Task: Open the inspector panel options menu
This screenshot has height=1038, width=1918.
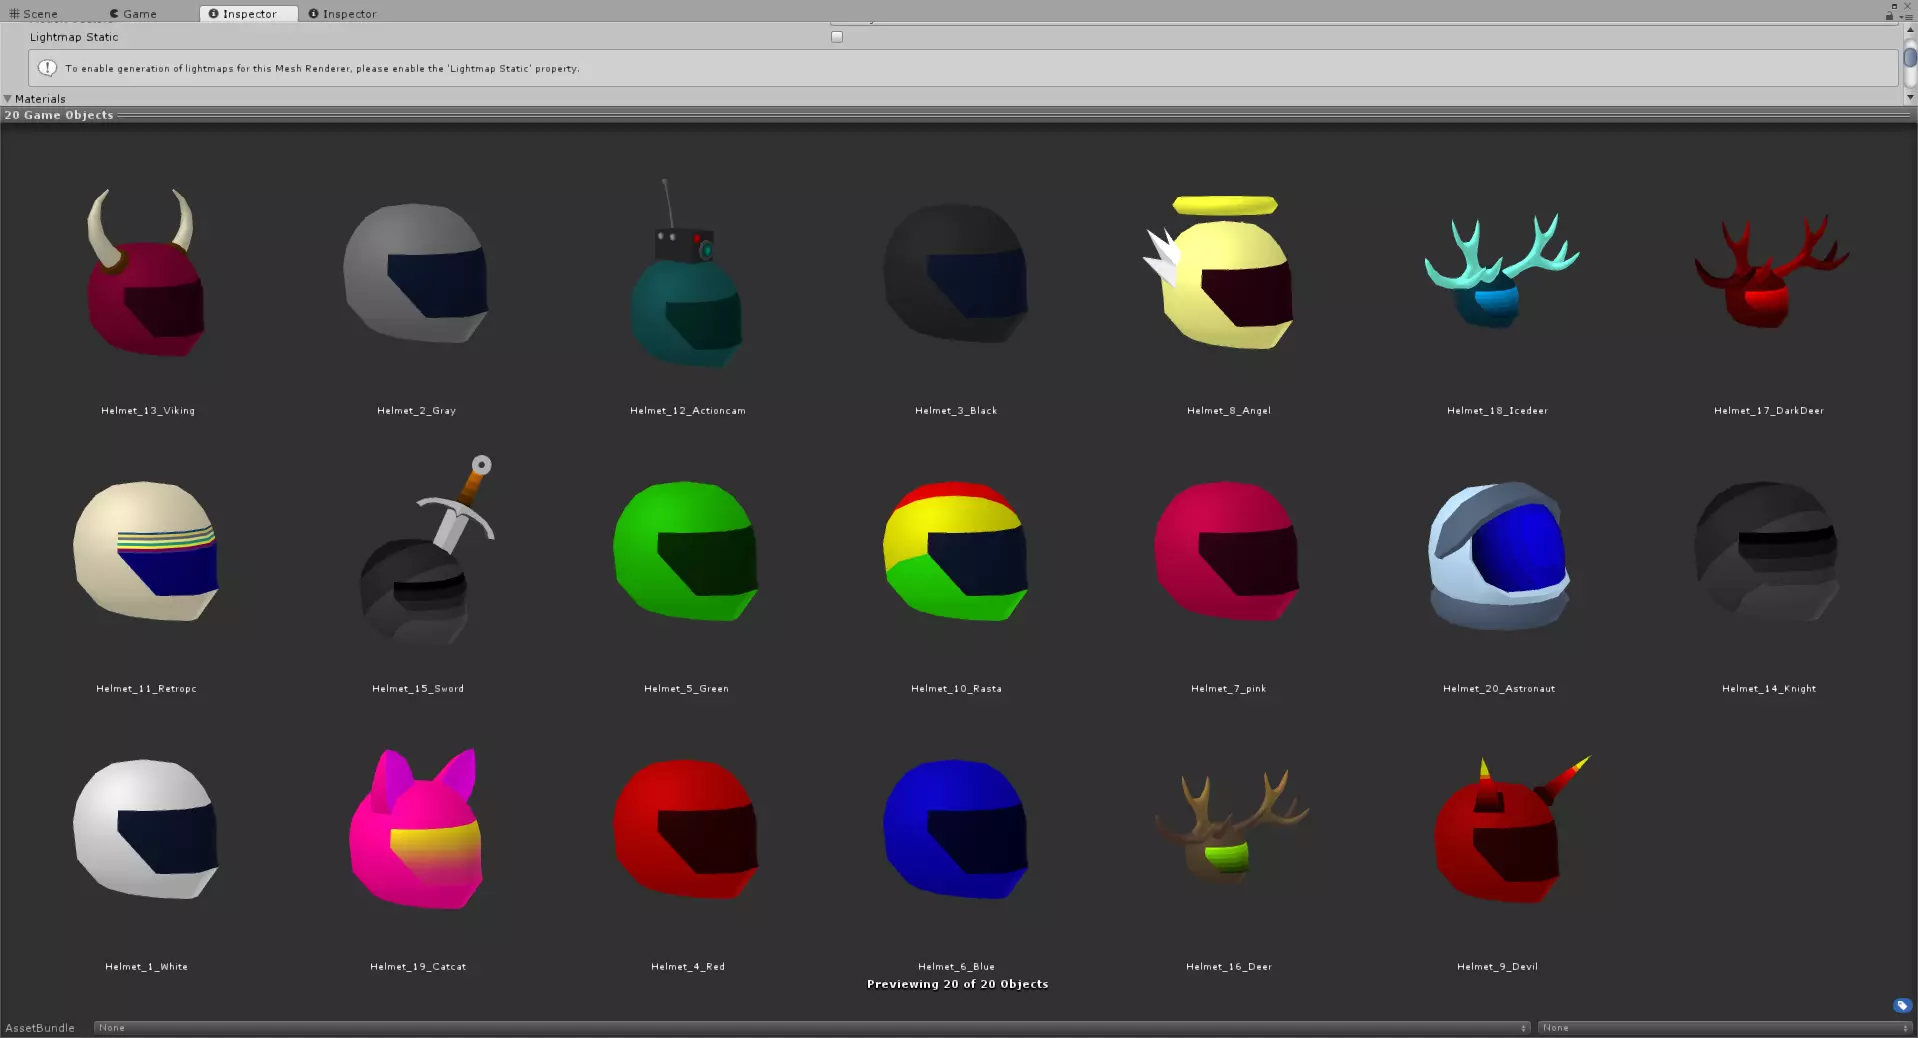Action: click(x=1905, y=16)
